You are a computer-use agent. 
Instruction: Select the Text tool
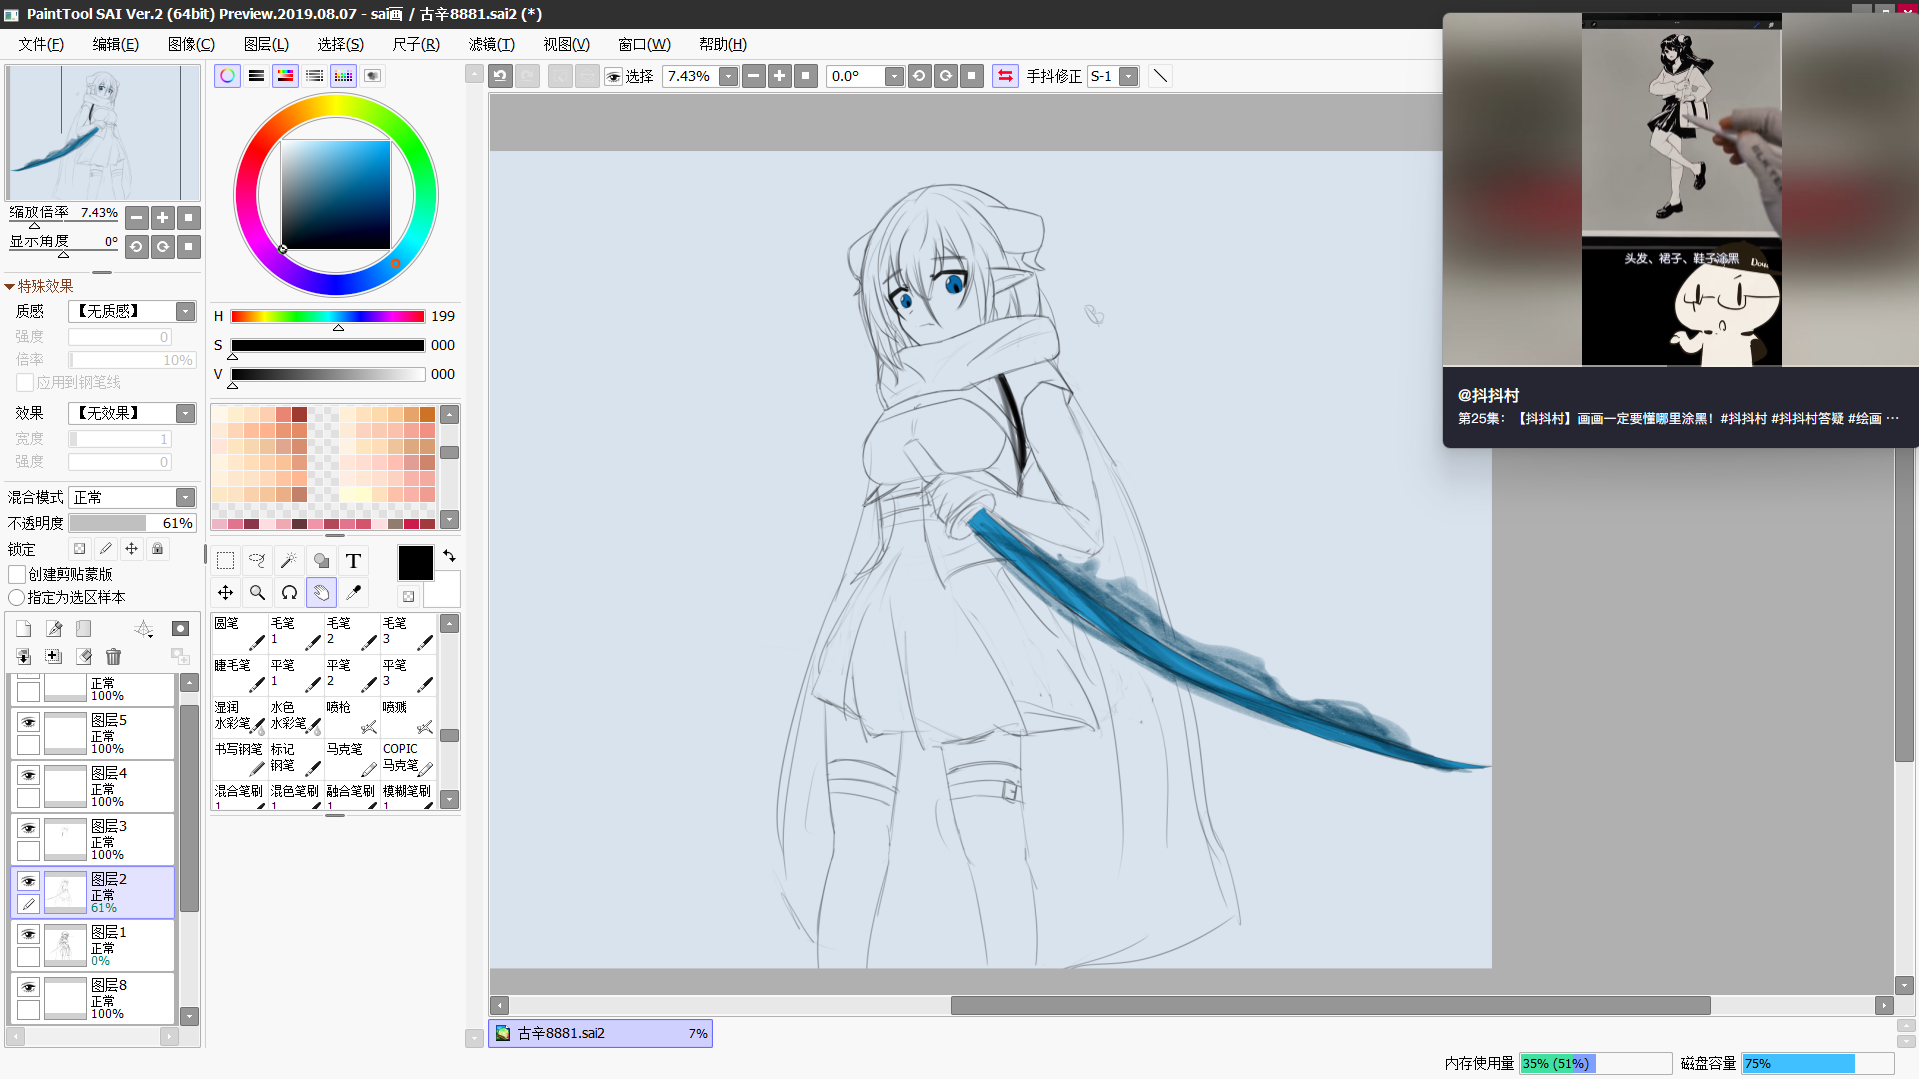pyautogui.click(x=353, y=561)
